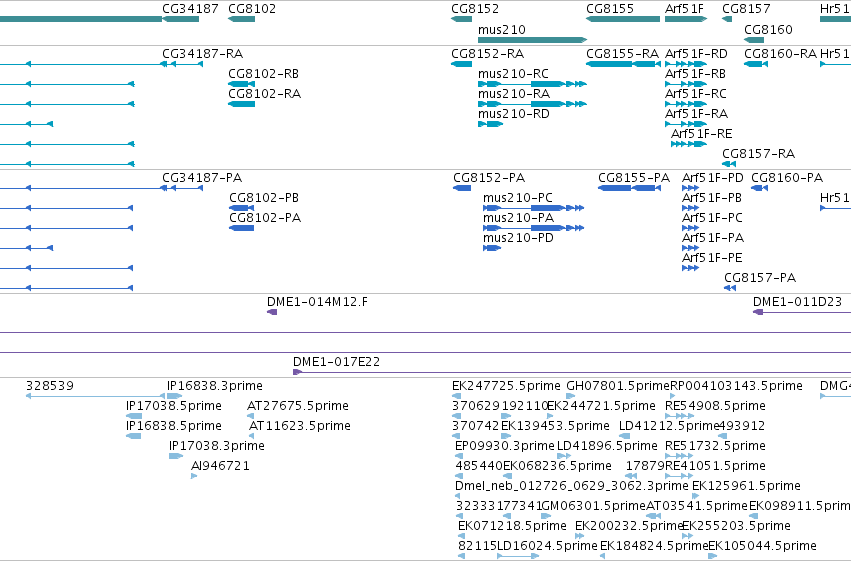This screenshot has width=851, height=561.
Task: Select EST GH07801.5prime
Action: [x=618, y=386]
